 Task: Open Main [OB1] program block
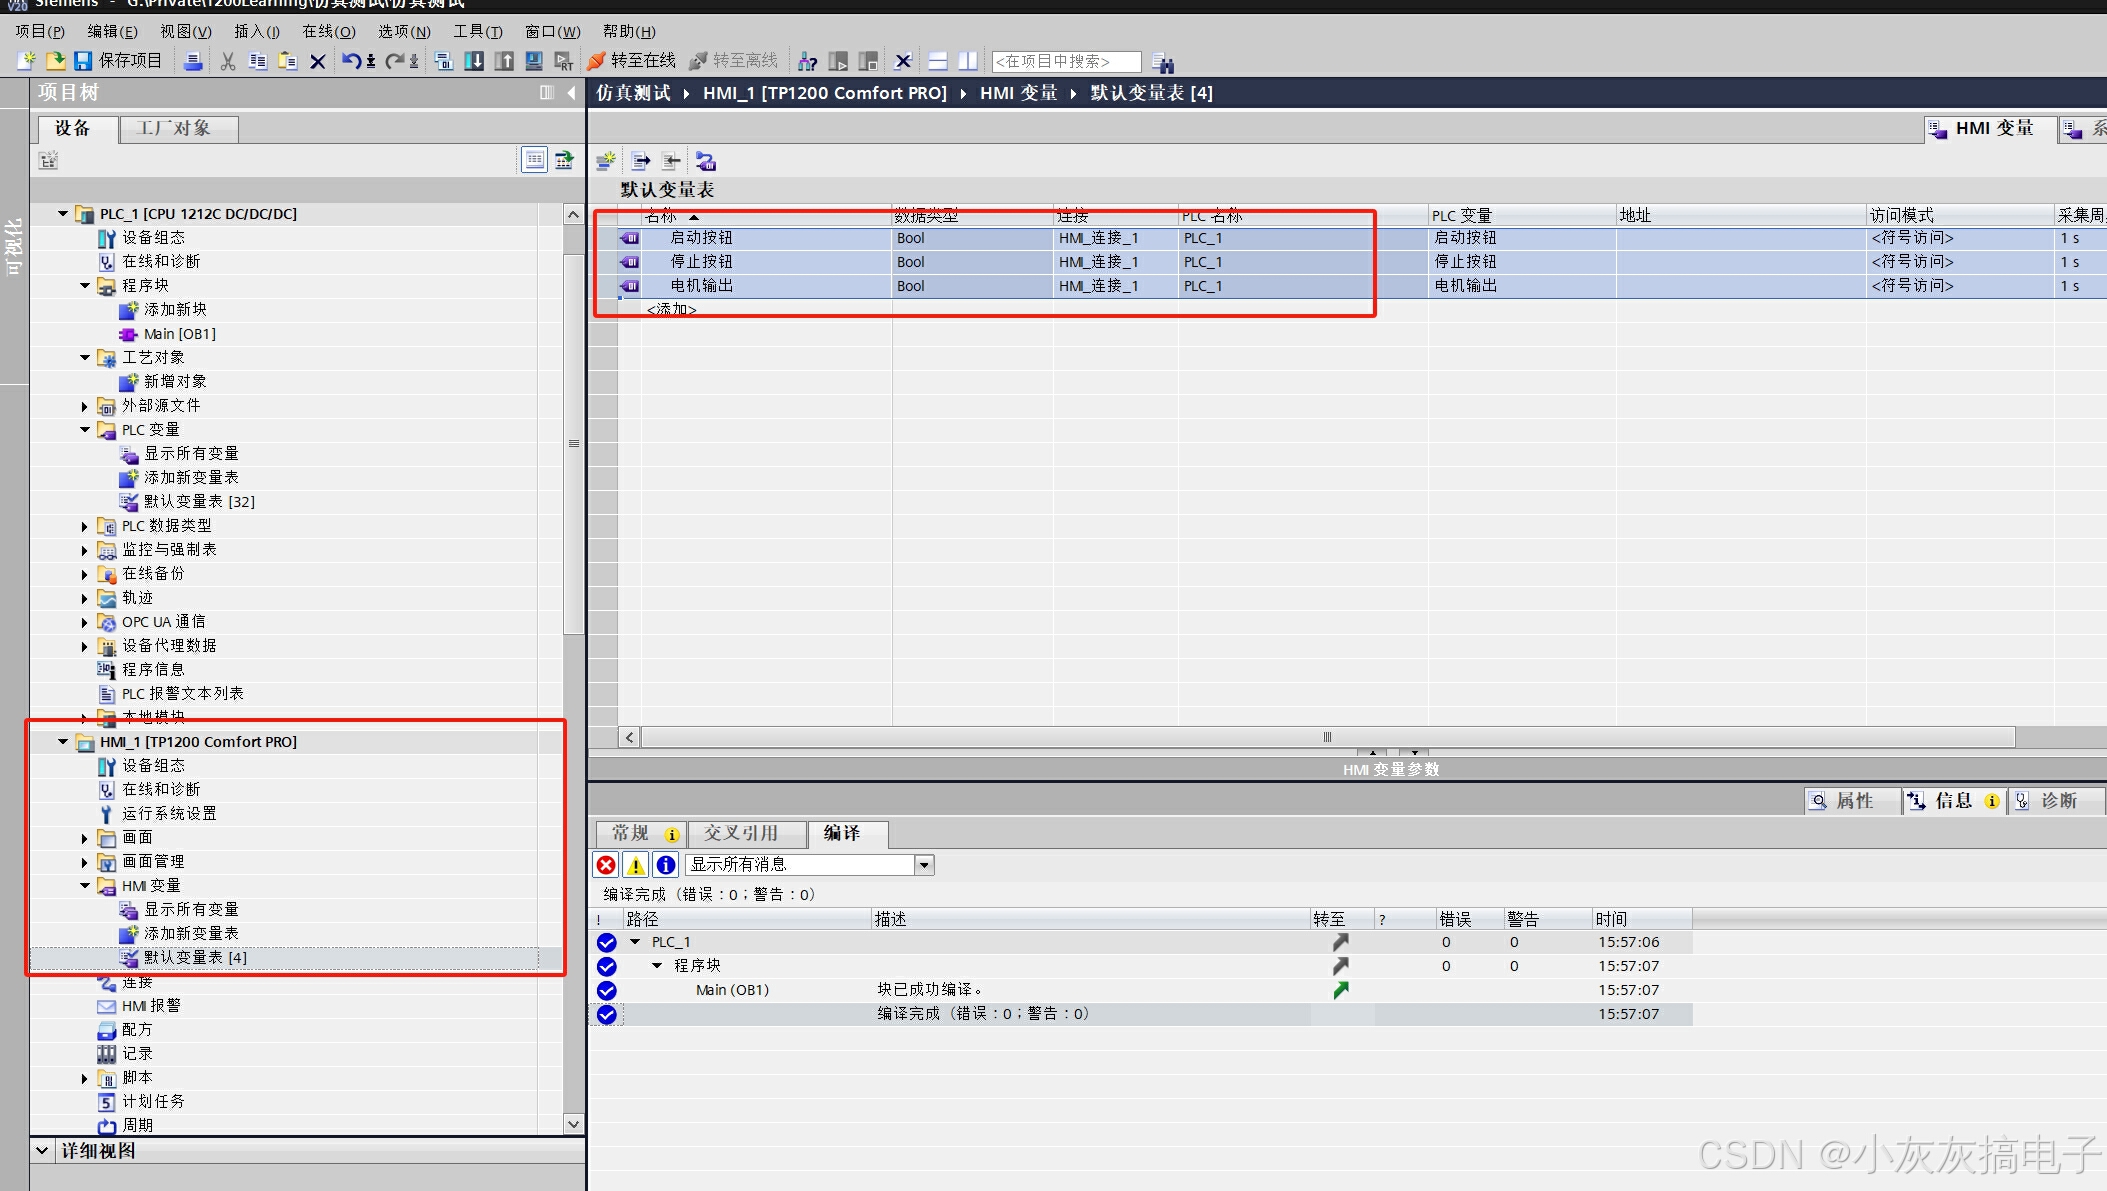179,334
